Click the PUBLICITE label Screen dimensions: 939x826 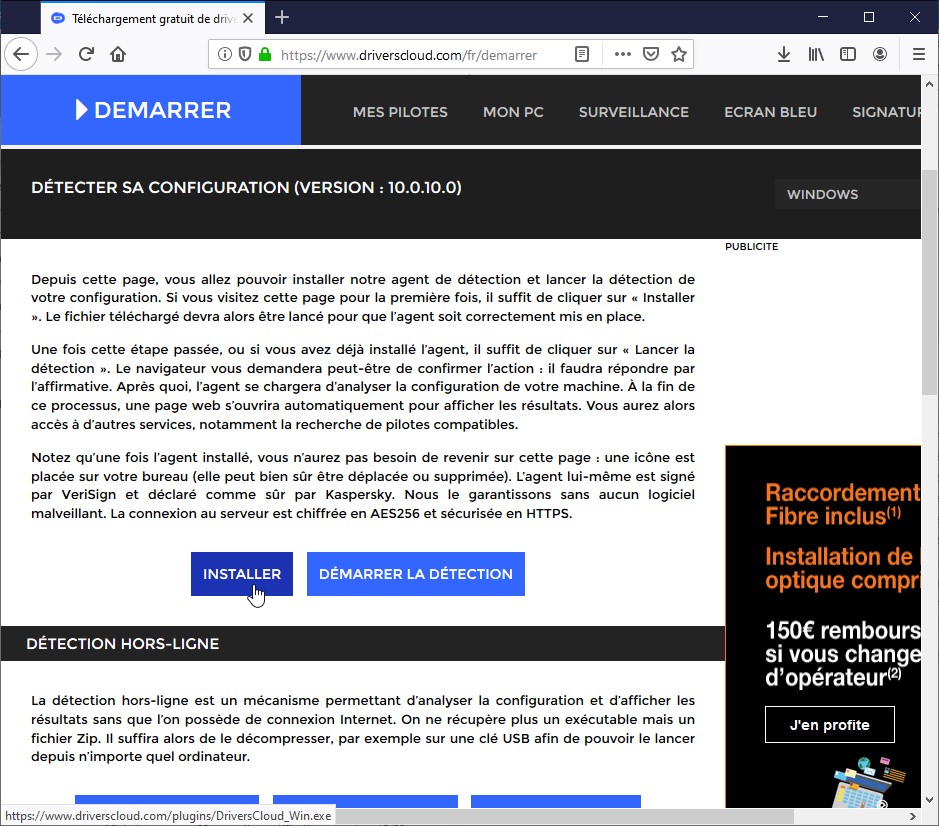[752, 247]
